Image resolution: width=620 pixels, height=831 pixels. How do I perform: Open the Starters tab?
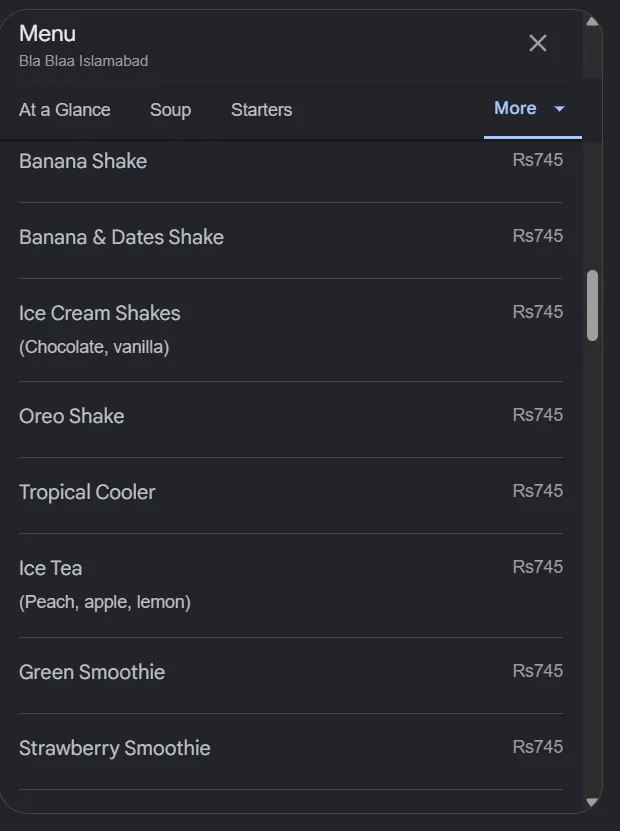pyautogui.click(x=261, y=110)
